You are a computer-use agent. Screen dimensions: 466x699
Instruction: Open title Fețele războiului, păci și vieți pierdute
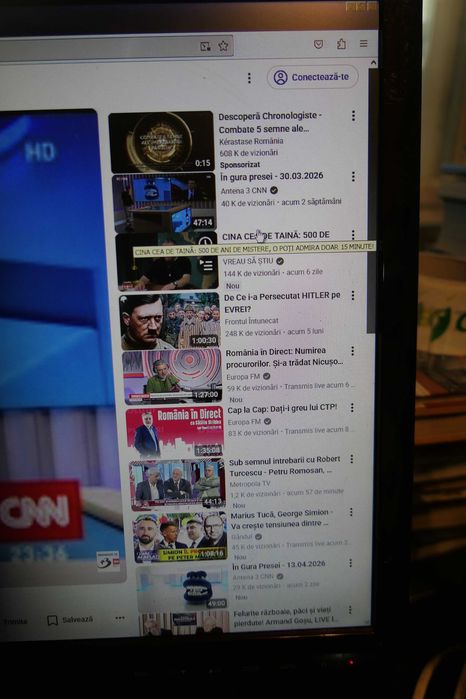coord(285,616)
